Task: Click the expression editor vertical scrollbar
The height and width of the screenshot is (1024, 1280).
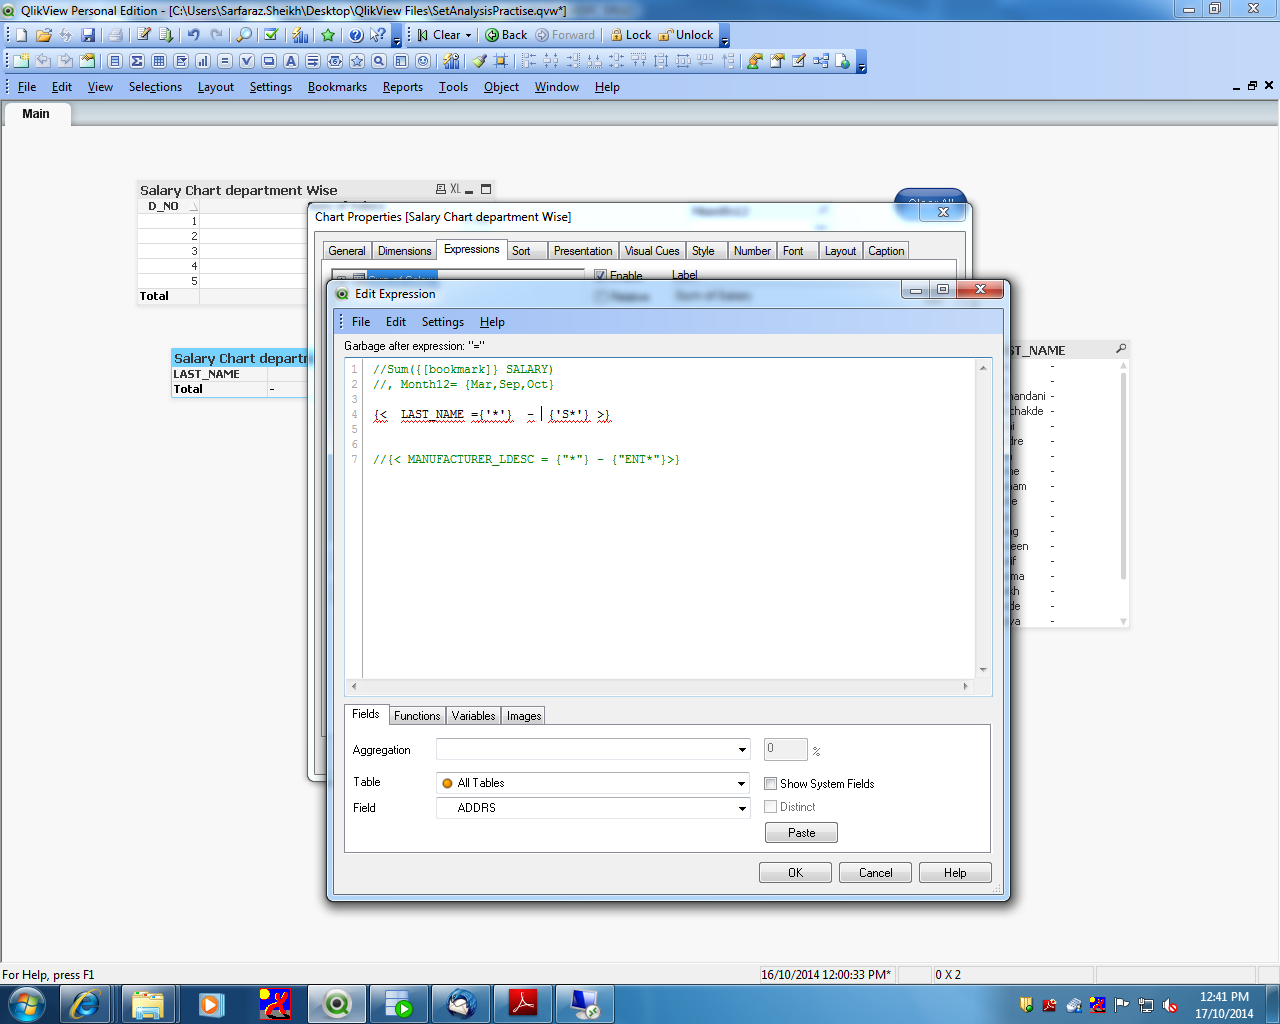Action: [983, 519]
